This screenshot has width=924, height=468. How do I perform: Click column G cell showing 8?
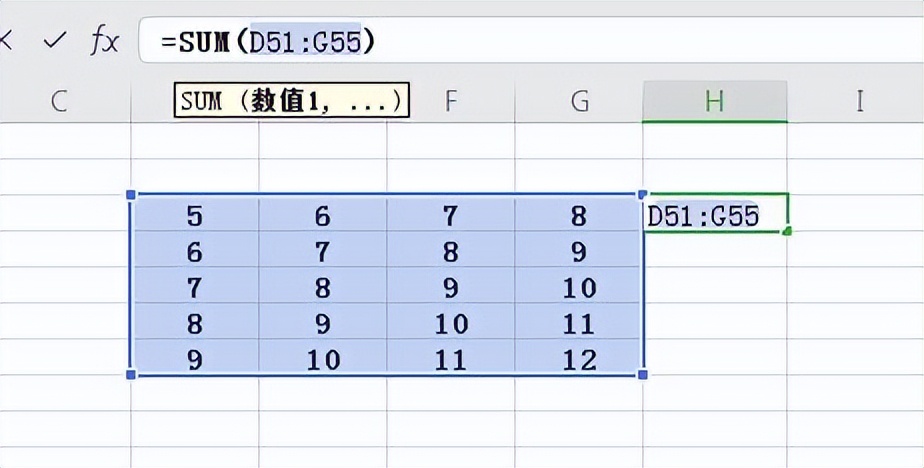click(579, 215)
